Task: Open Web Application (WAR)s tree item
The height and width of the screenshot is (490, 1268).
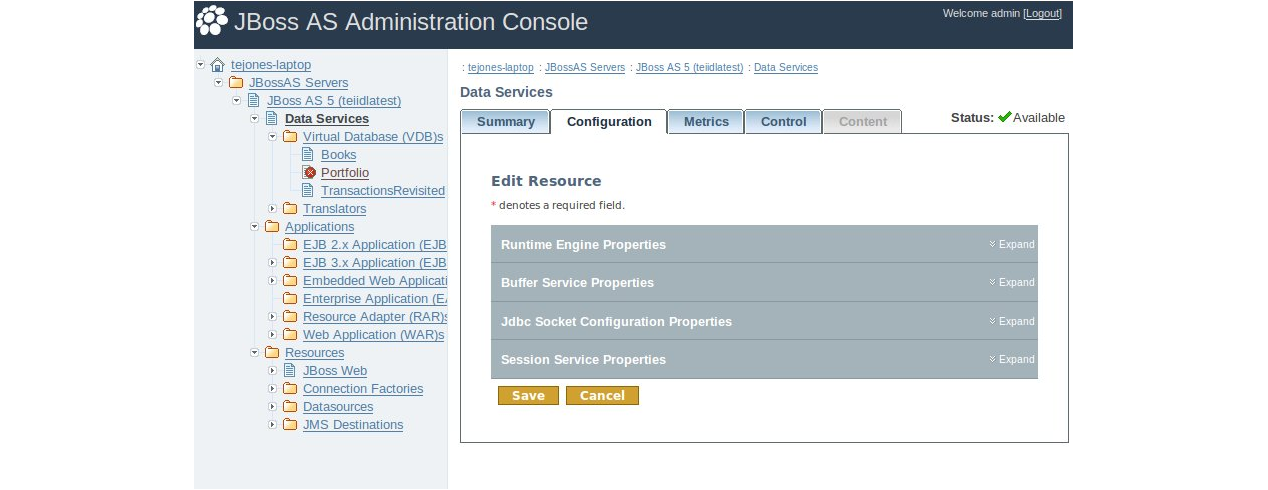Action: [x=374, y=335]
